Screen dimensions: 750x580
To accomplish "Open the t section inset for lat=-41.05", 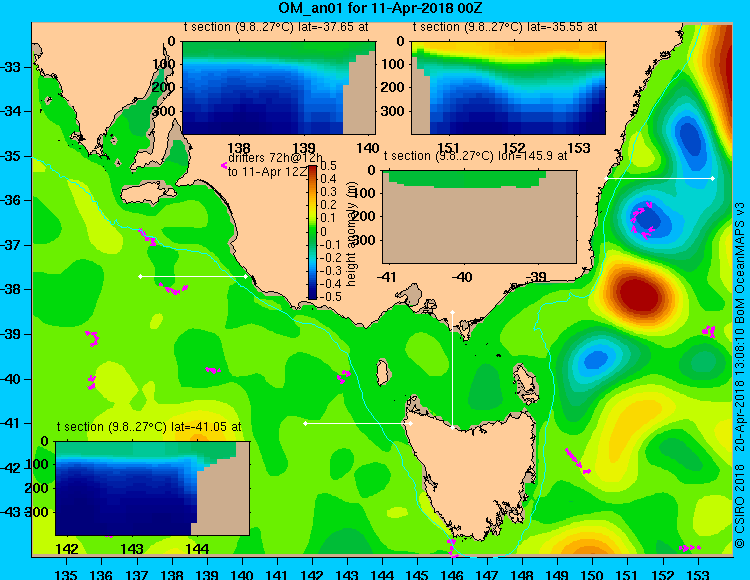I will coord(152,488).
